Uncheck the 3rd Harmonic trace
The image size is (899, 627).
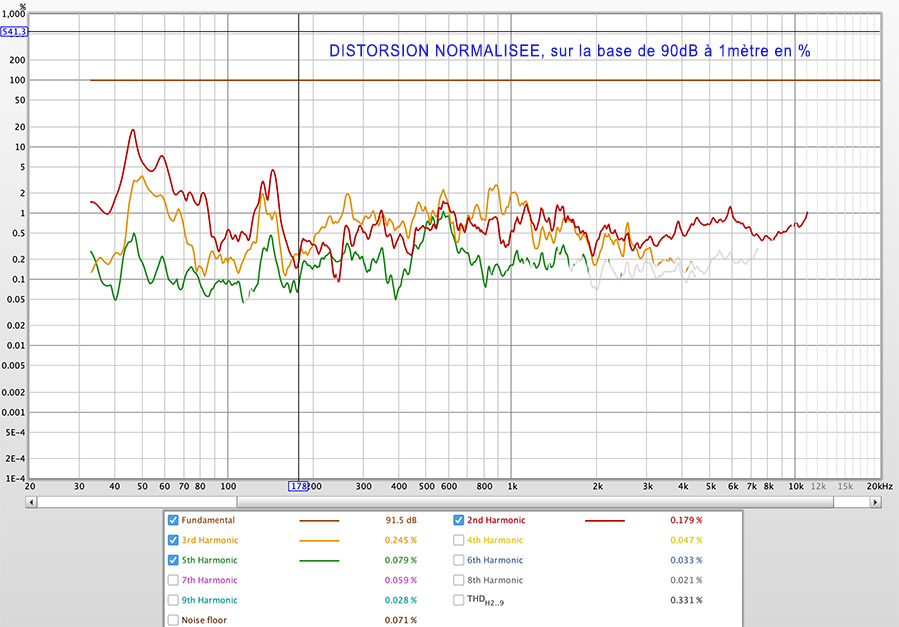pyautogui.click(x=173, y=540)
